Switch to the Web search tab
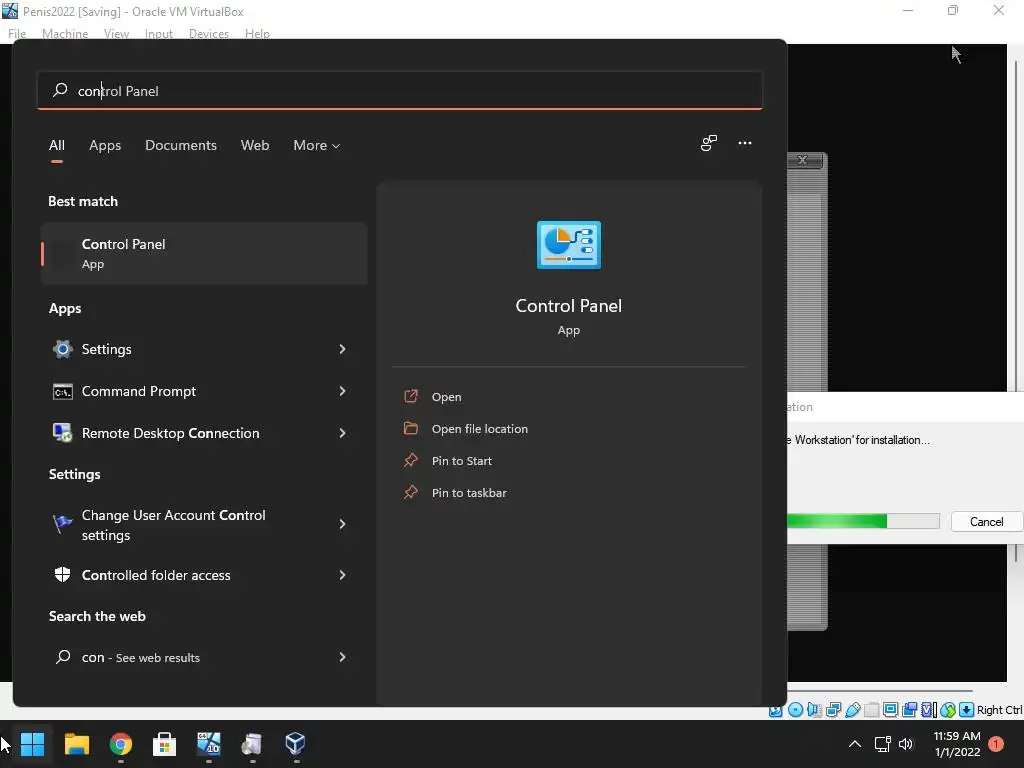 pyautogui.click(x=255, y=145)
